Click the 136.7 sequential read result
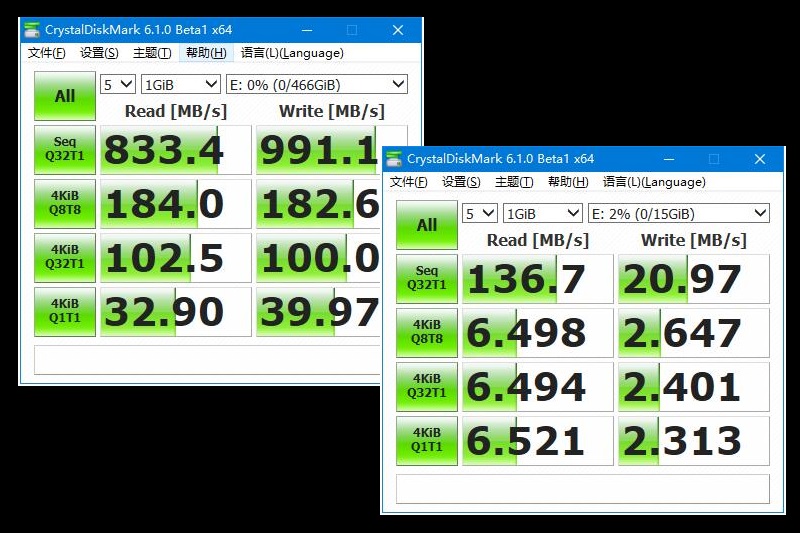 [538, 278]
